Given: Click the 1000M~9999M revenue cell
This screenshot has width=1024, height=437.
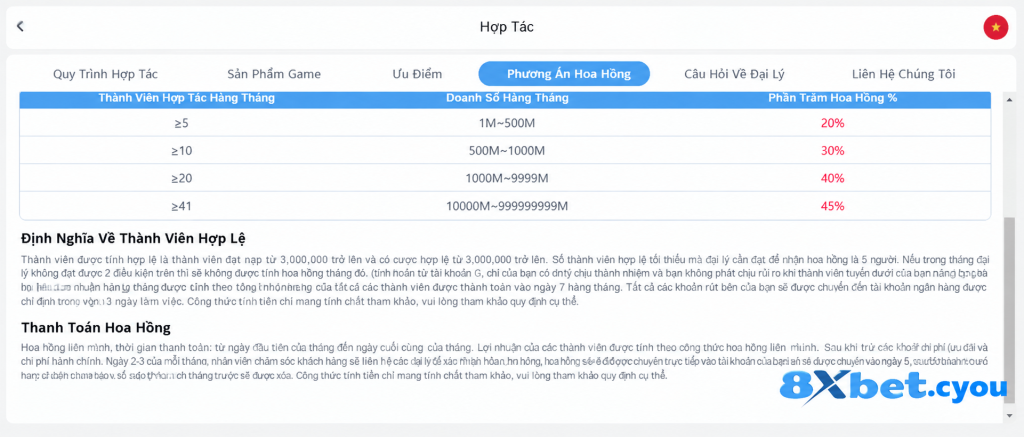Looking at the screenshot, I should coord(507,178).
